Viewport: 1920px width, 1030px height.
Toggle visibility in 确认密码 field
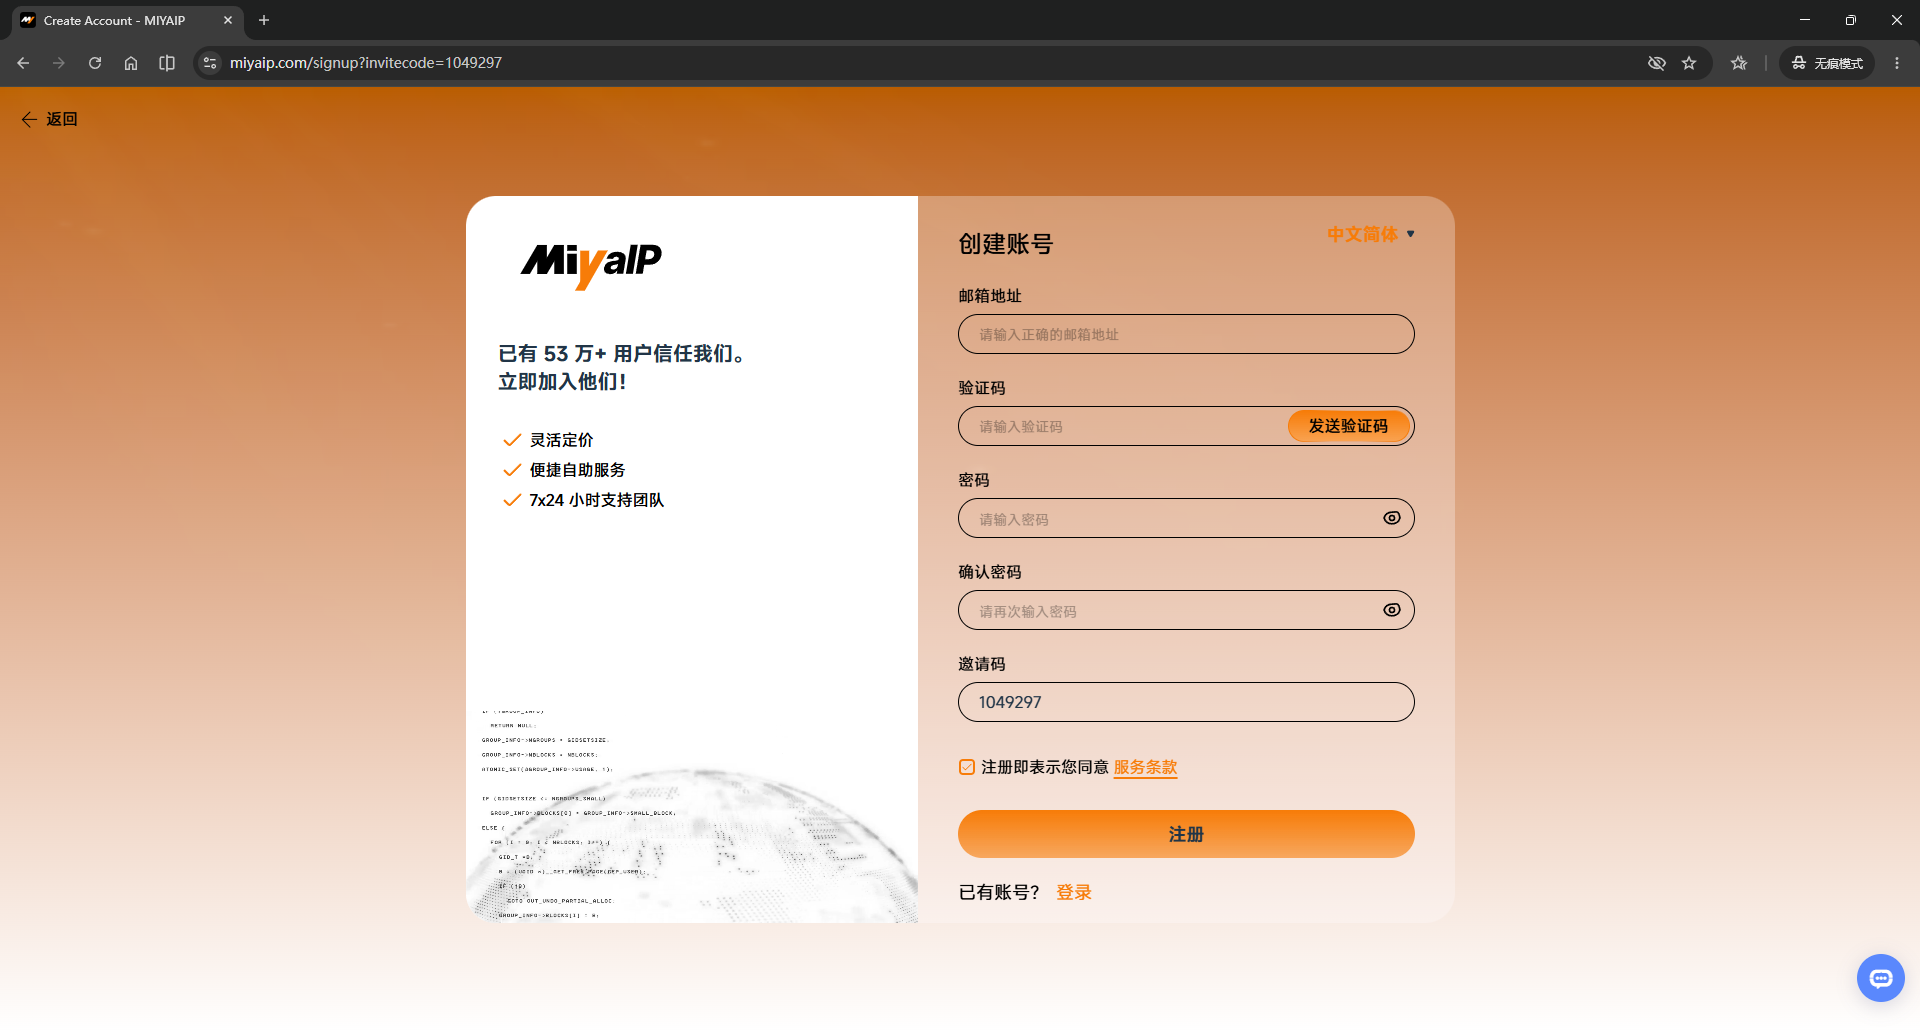click(x=1391, y=610)
